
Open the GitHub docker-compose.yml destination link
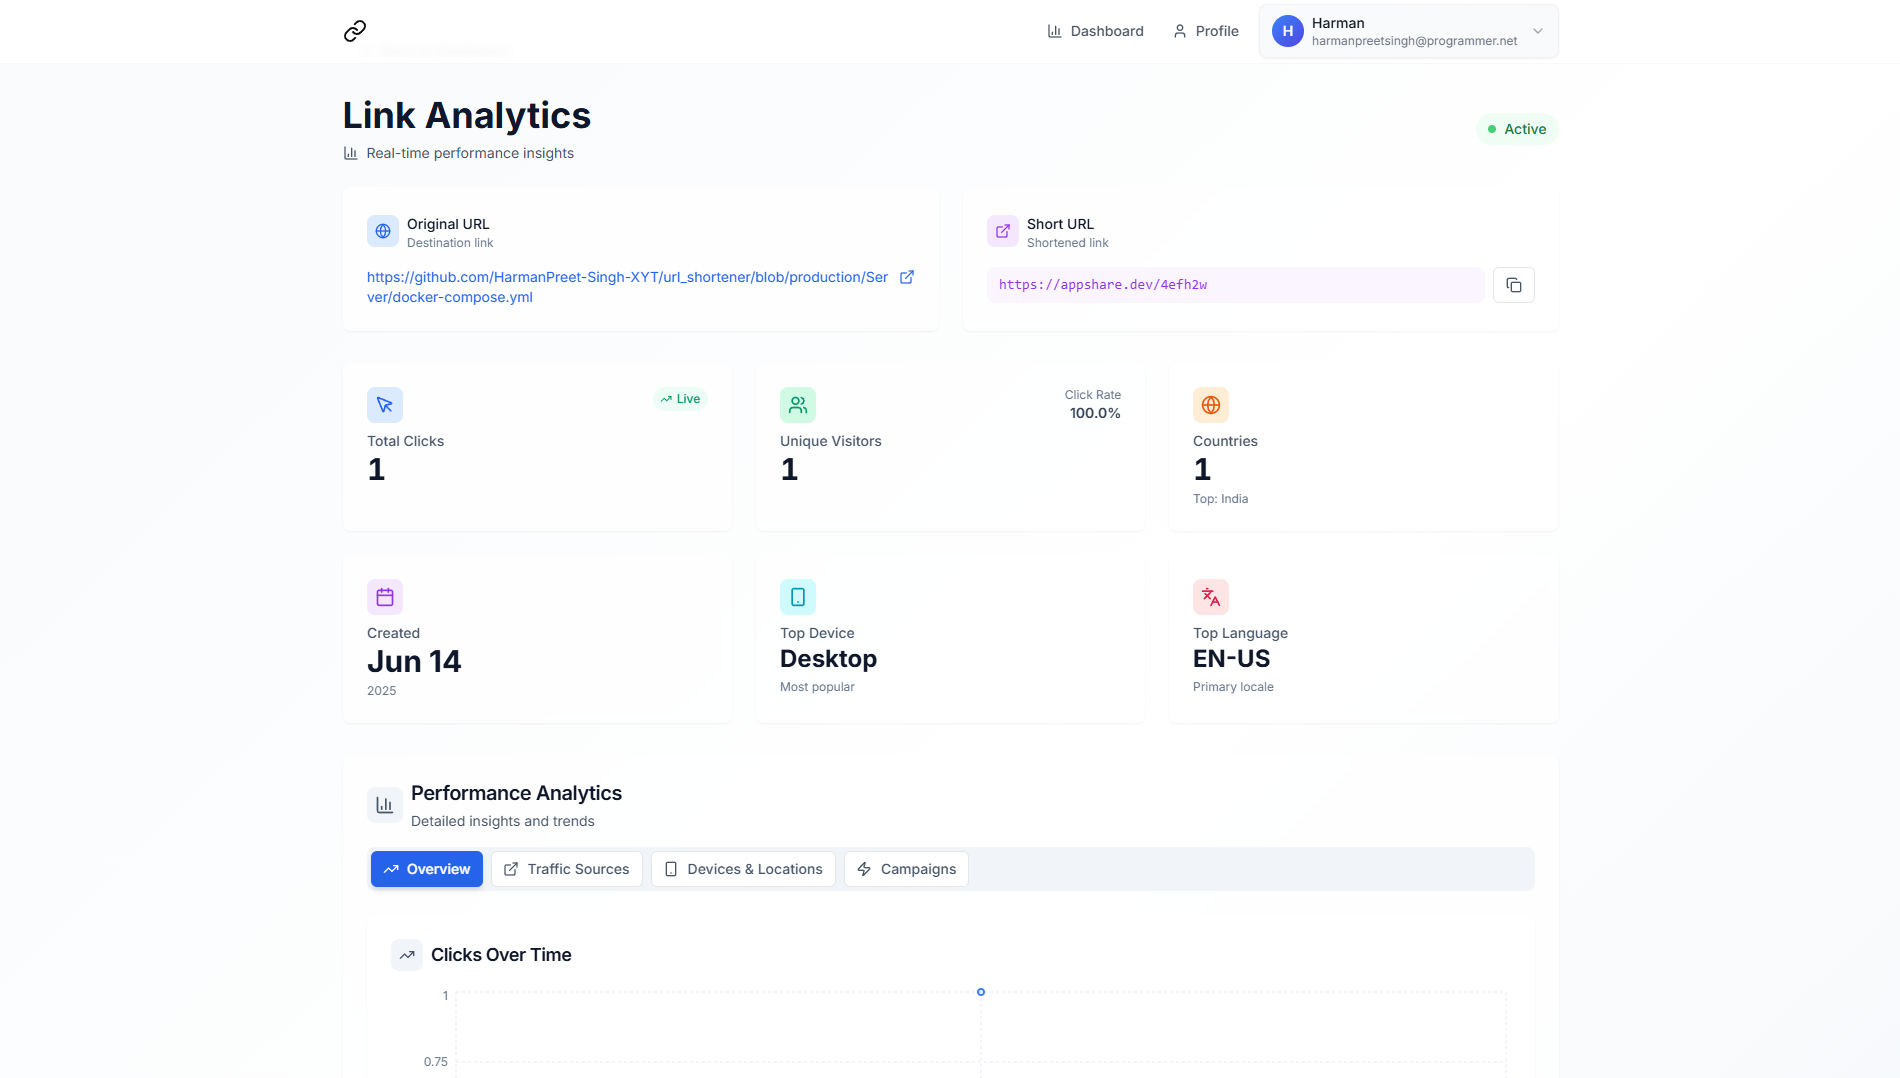click(627, 287)
